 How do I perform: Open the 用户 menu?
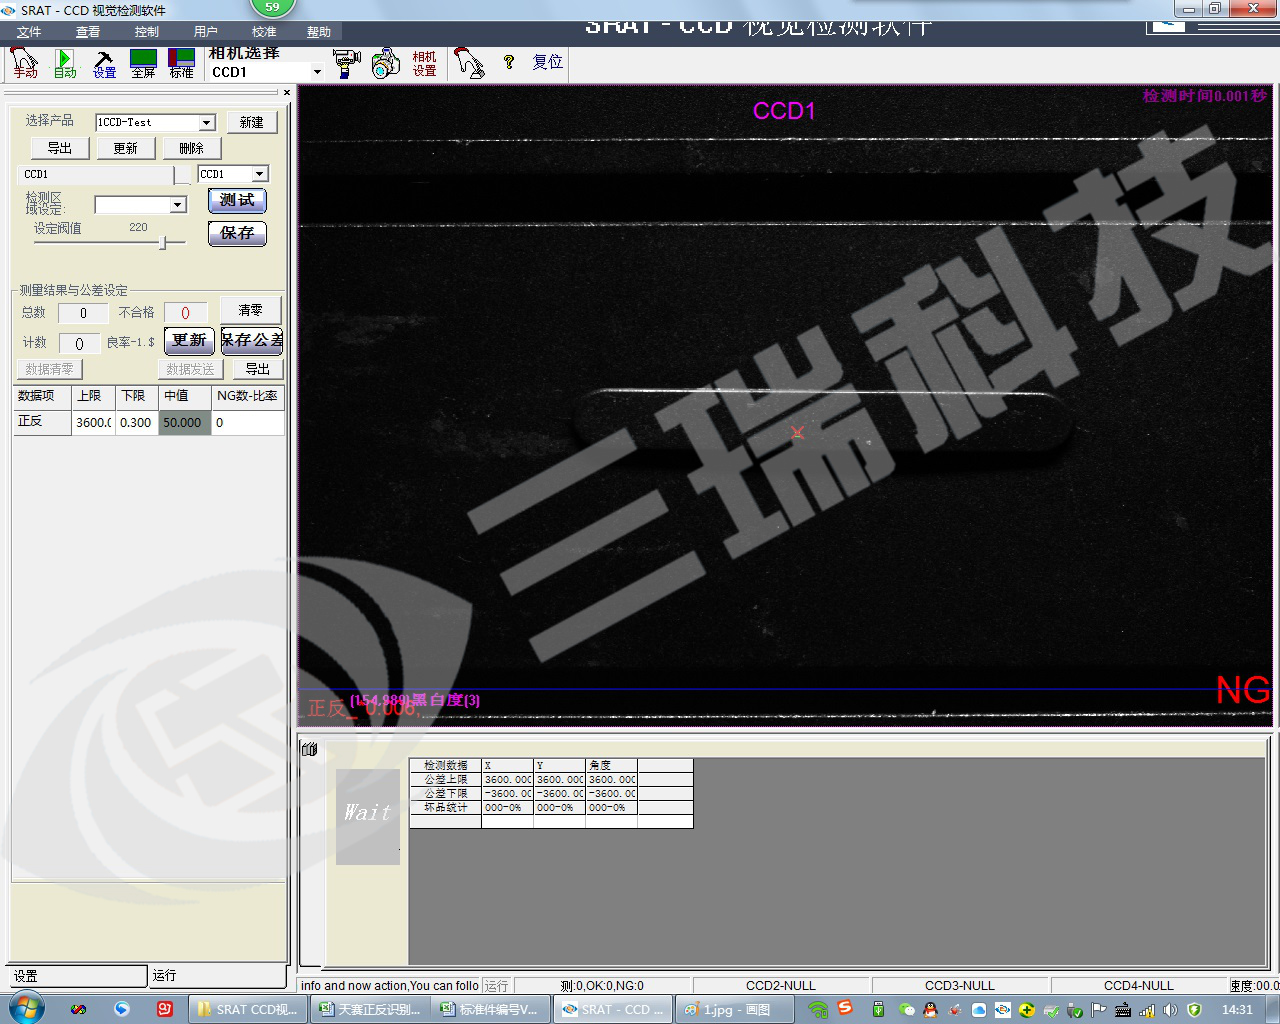(205, 32)
